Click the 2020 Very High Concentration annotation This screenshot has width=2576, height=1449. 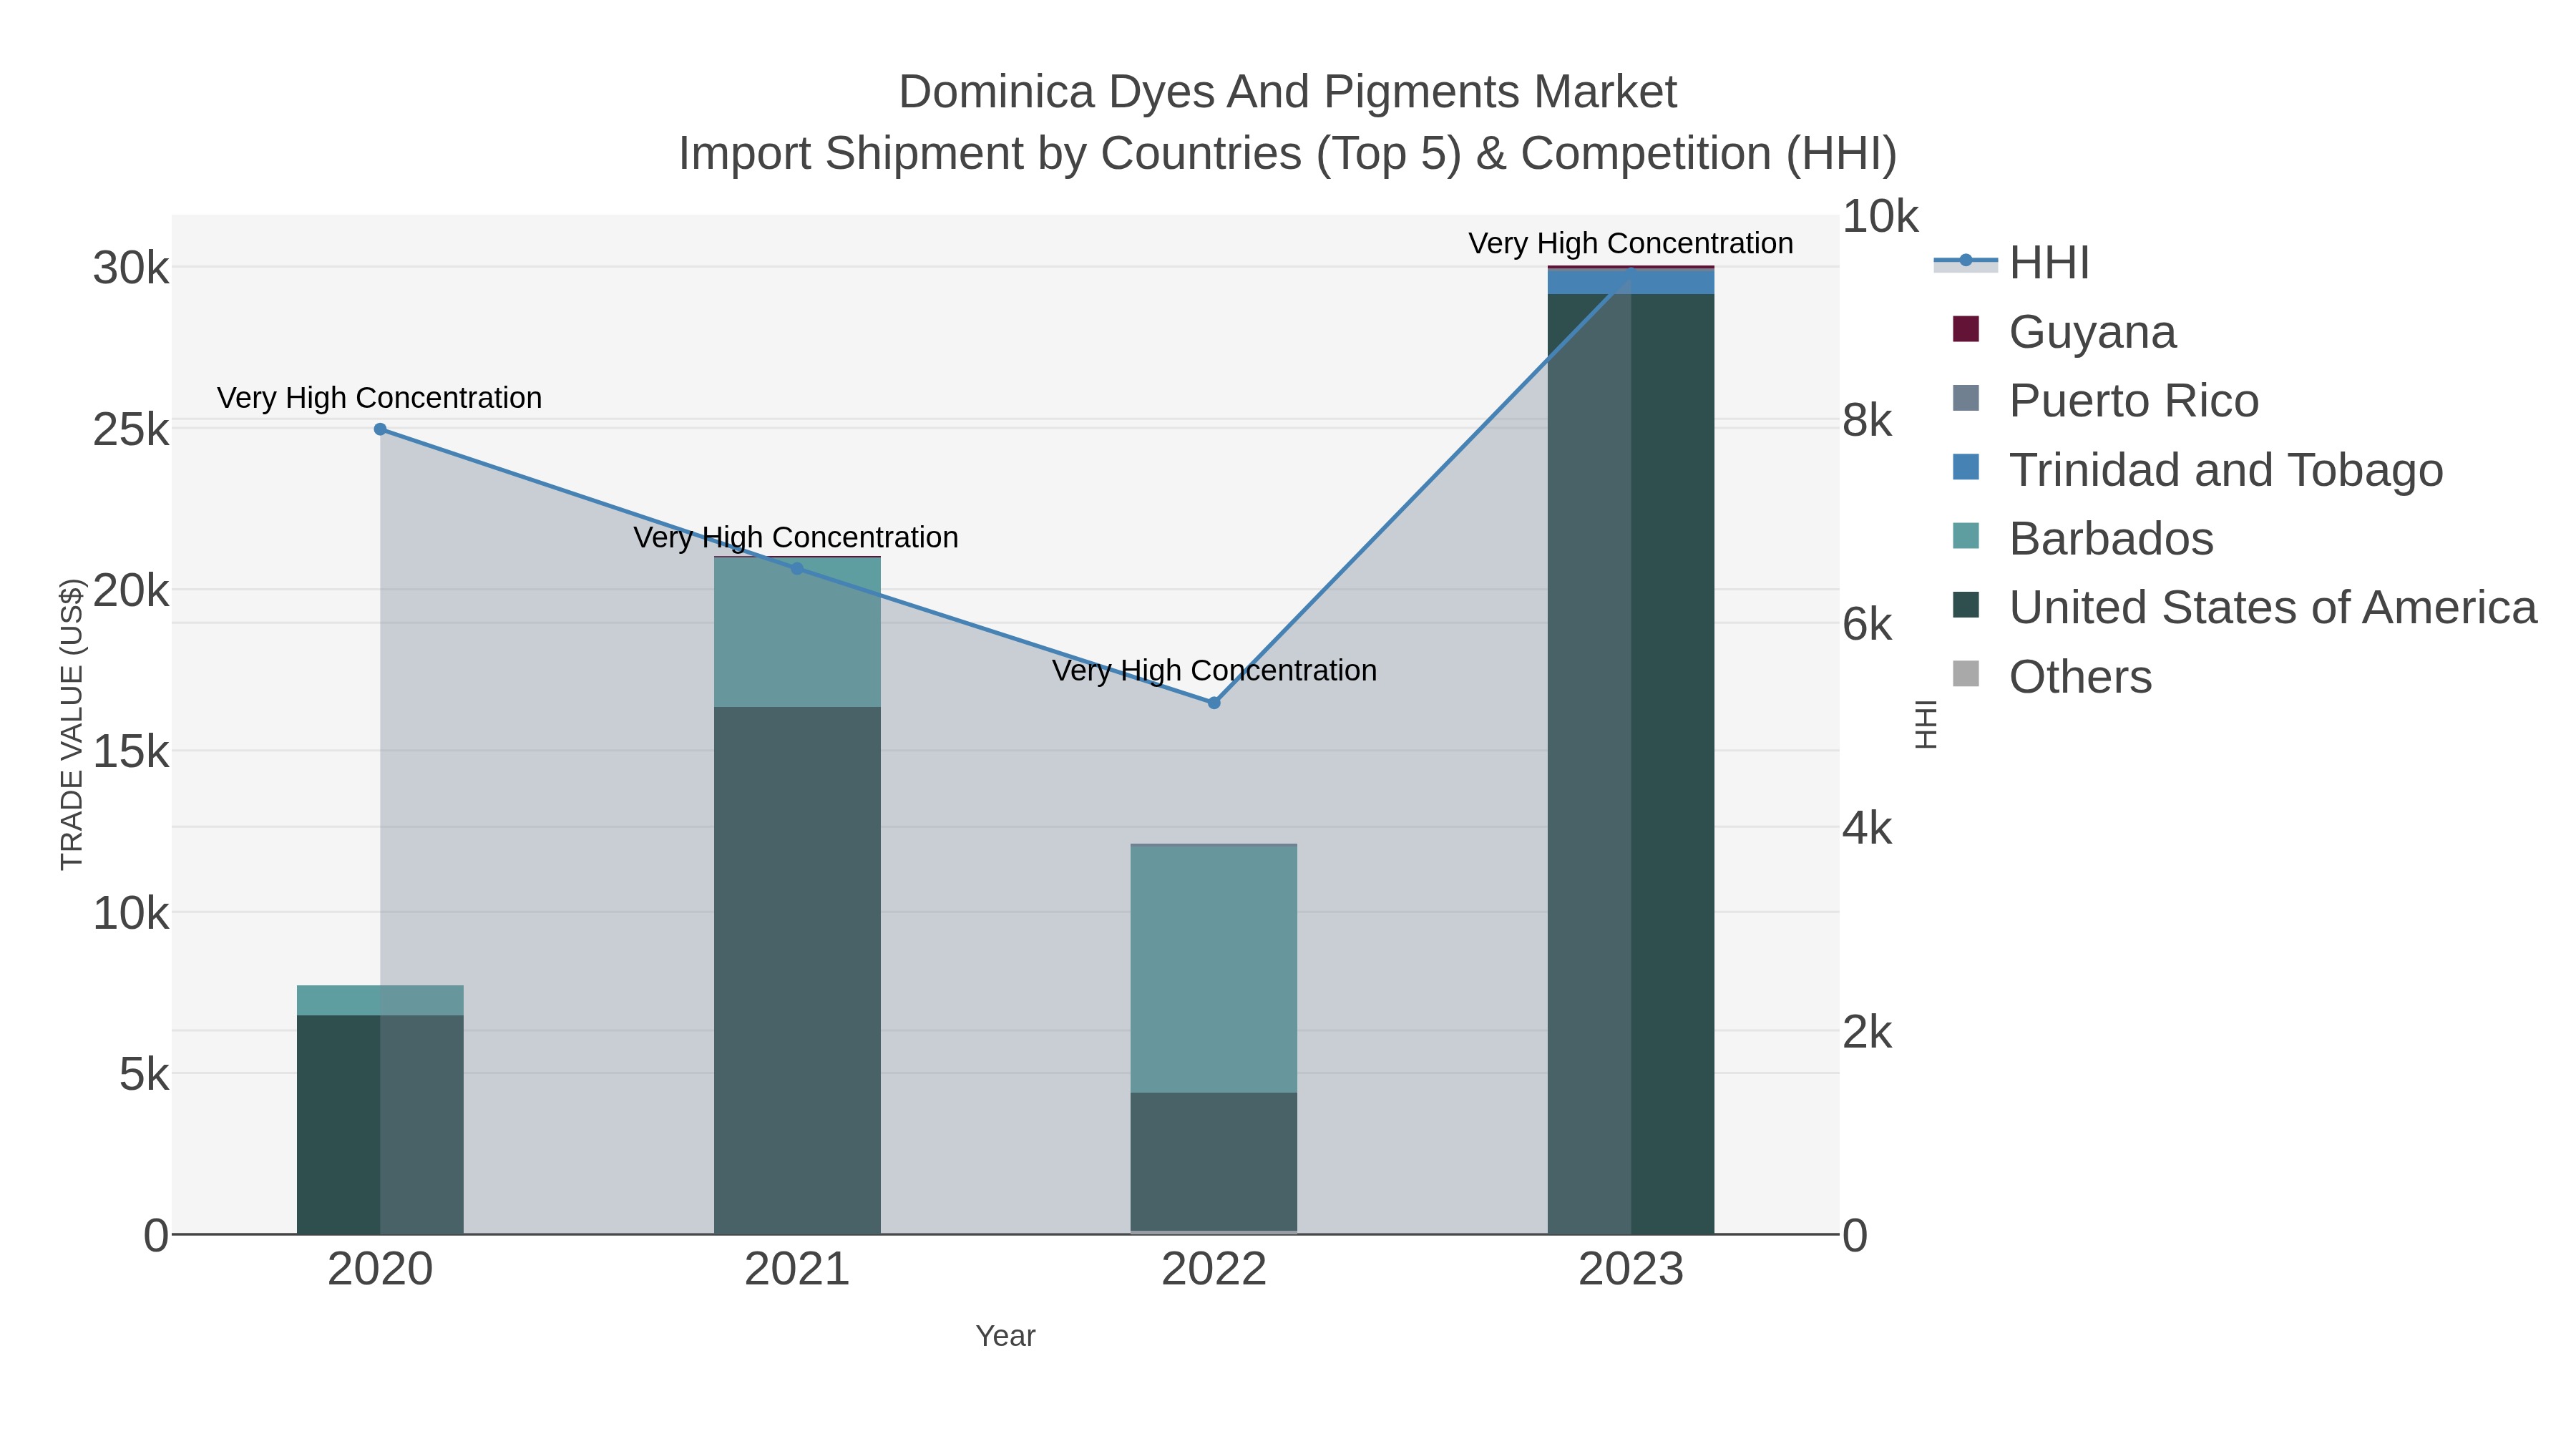click(380, 398)
